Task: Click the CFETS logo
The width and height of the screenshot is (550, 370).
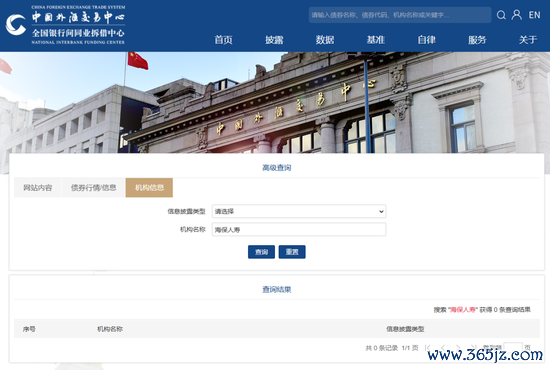Action: tap(66, 25)
